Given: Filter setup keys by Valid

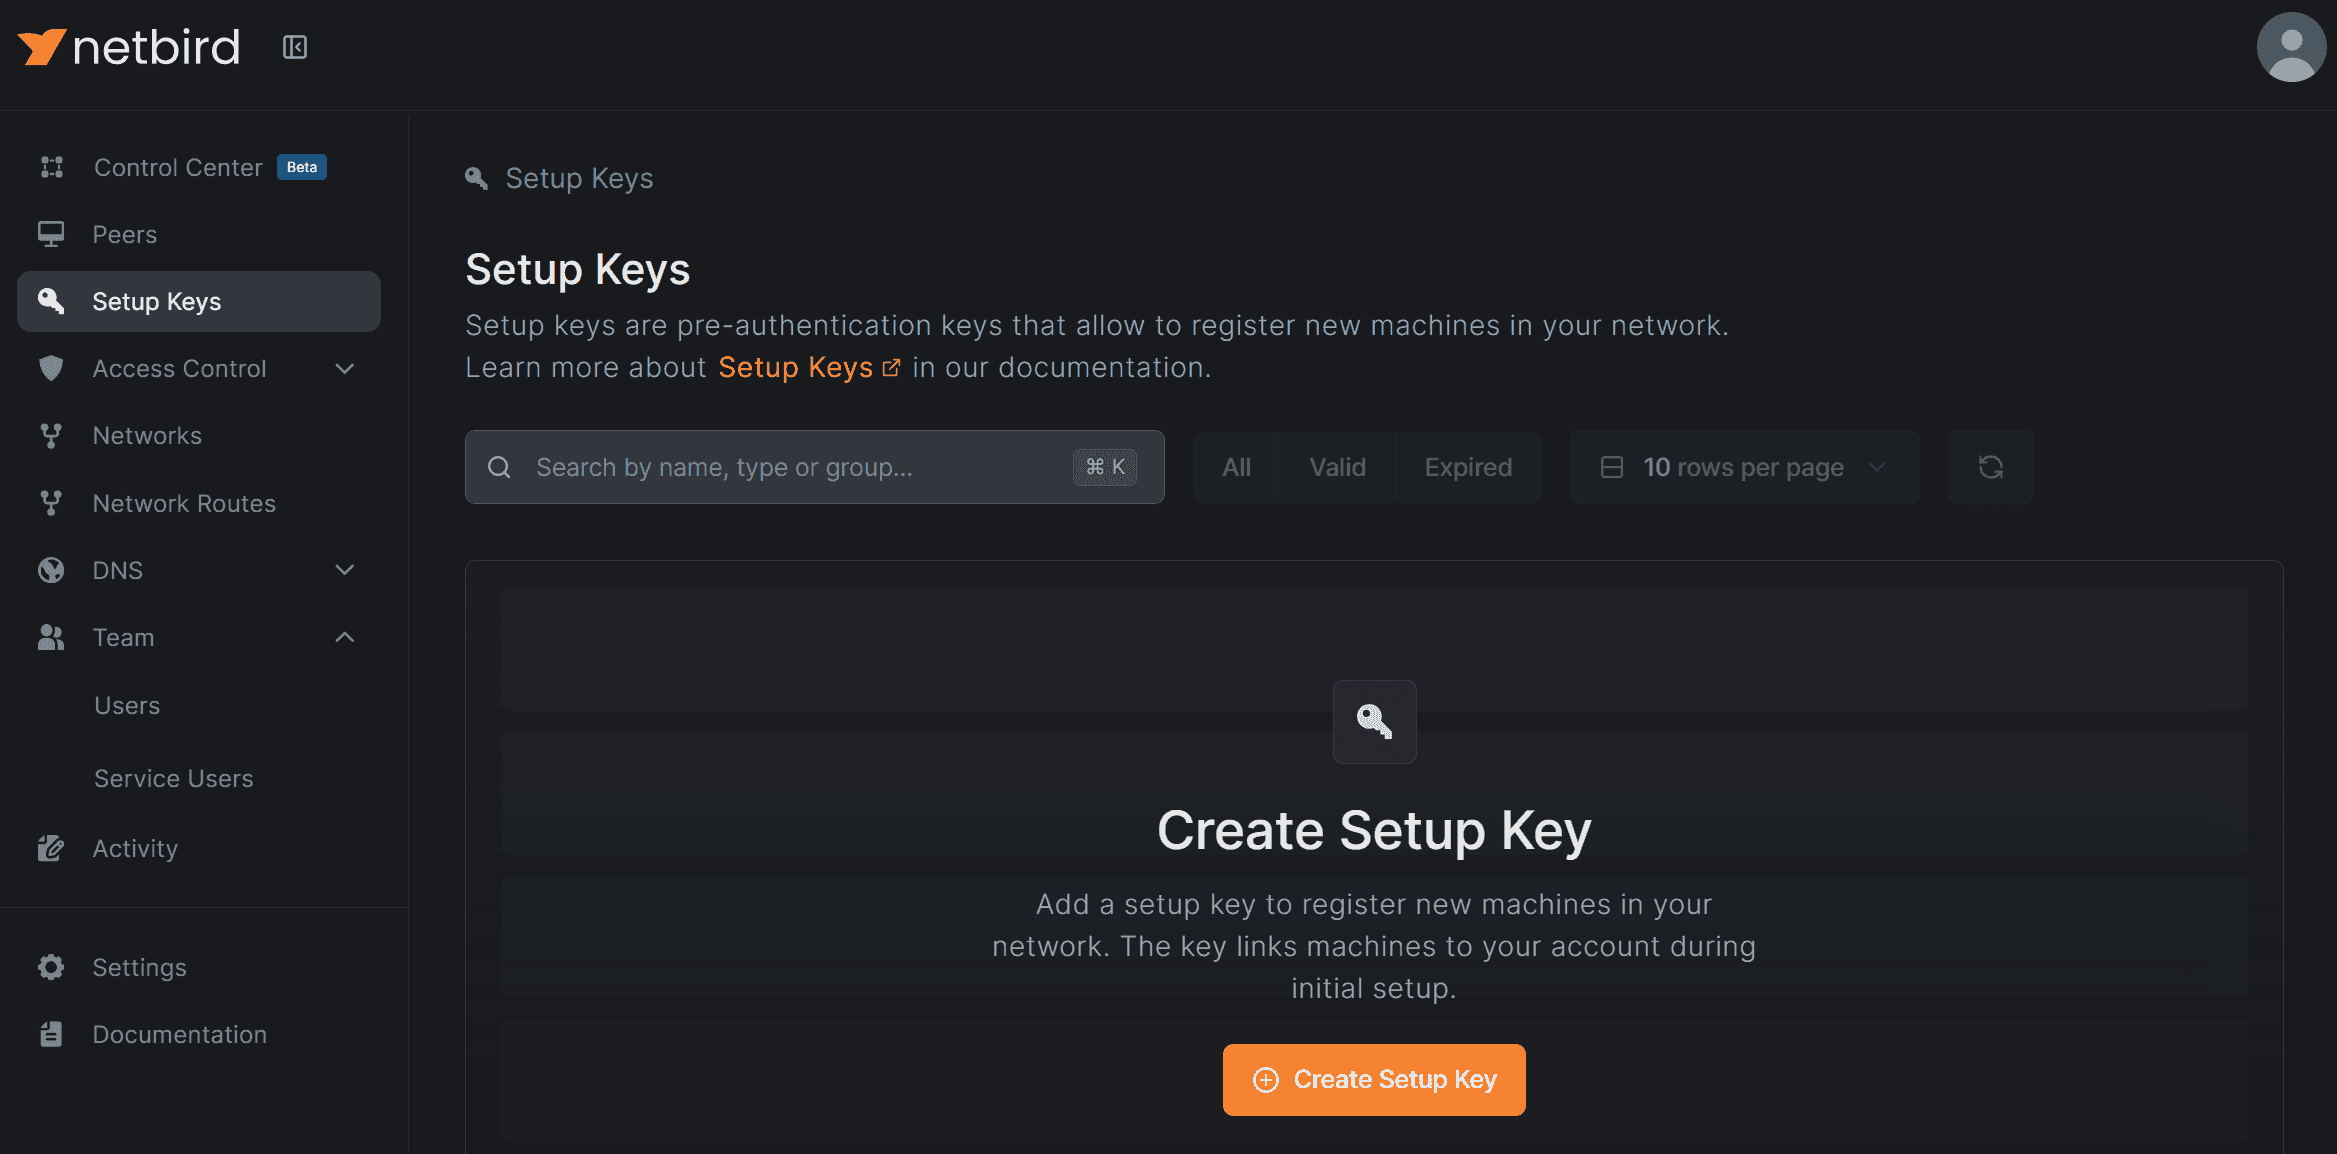Looking at the screenshot, I should [1337, 467].
